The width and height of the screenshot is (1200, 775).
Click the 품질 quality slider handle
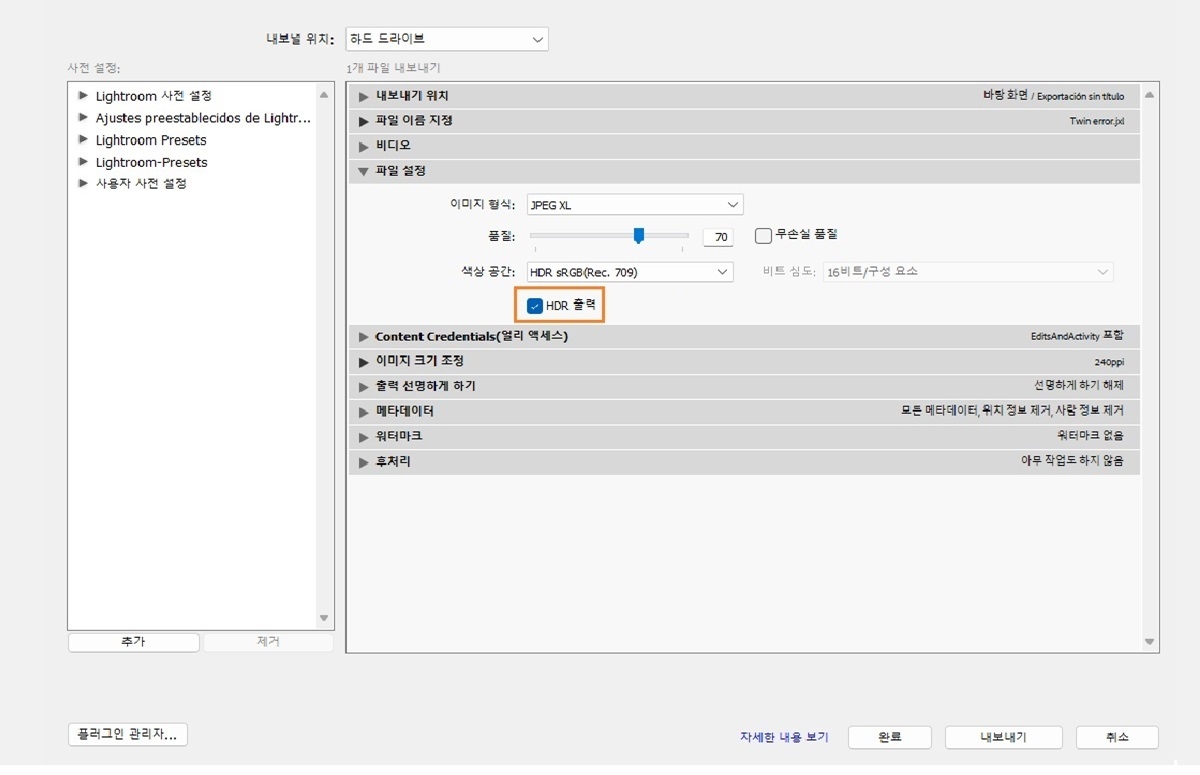point(638,235)
